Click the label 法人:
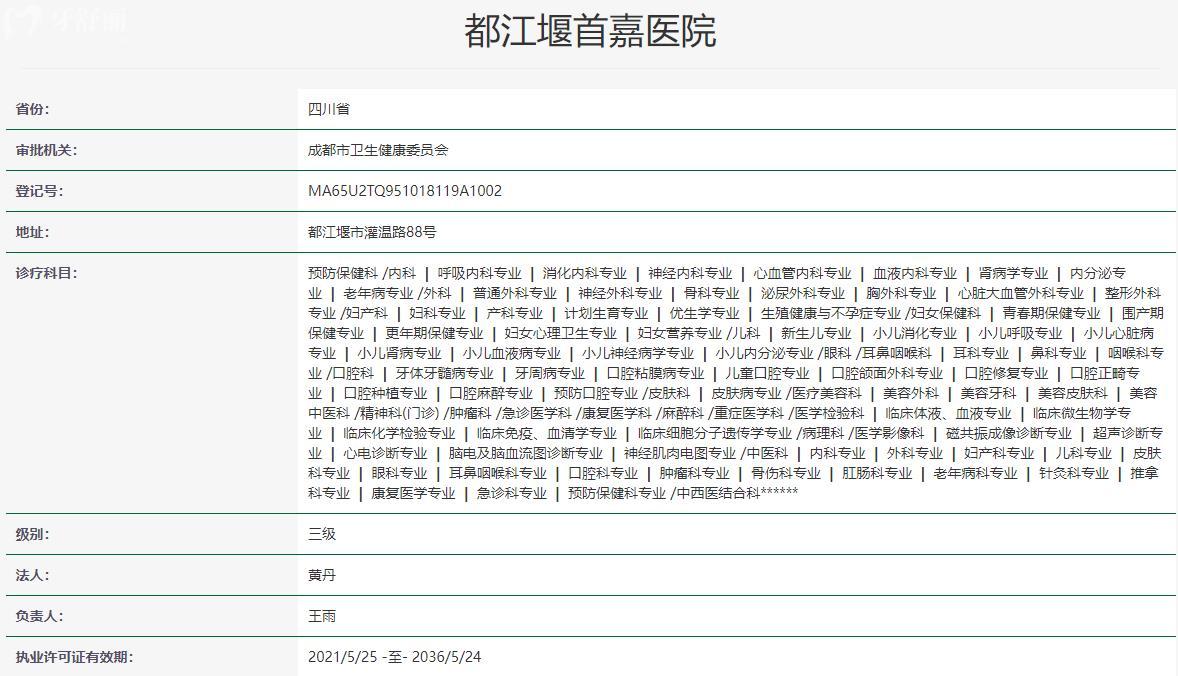The height and width of the screenshot is (676, 1178). click(x=32, y=575)
